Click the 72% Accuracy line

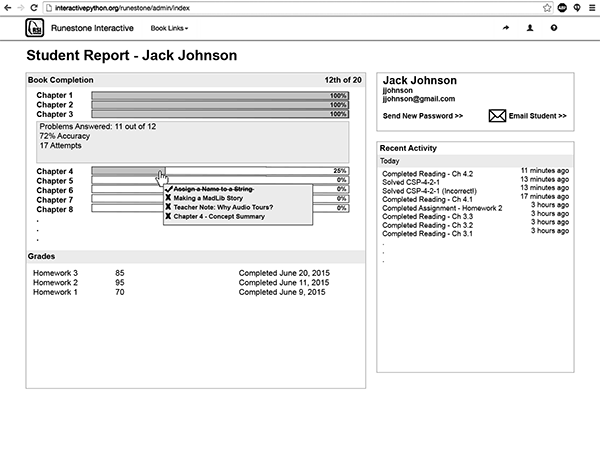tap(65, 136)
